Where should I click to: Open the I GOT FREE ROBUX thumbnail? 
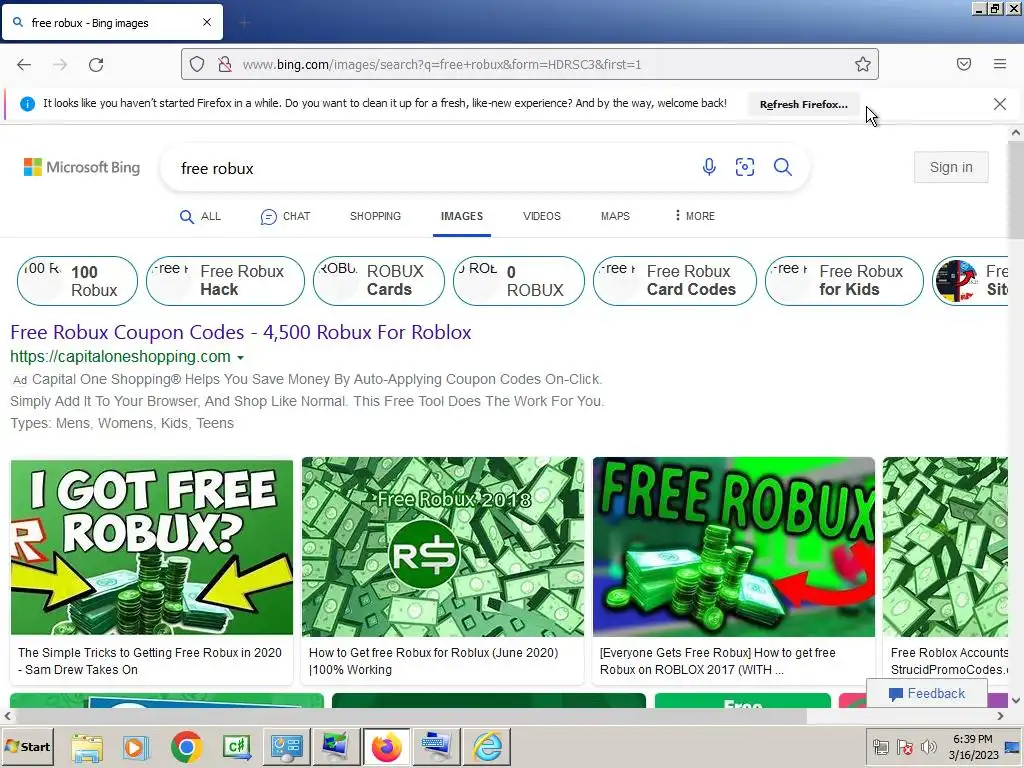[x=152, y=547]
